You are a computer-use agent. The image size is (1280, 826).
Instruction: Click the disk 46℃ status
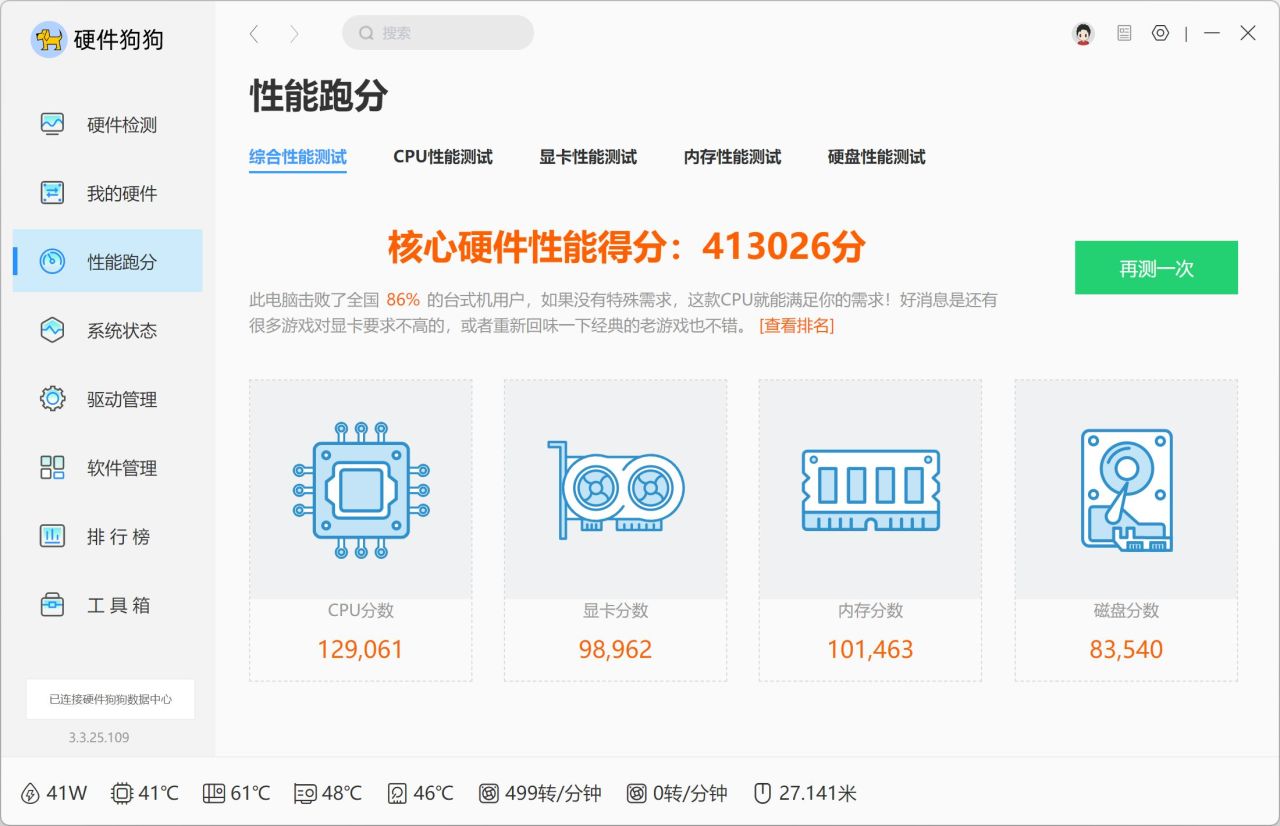[x=420, y=793]
